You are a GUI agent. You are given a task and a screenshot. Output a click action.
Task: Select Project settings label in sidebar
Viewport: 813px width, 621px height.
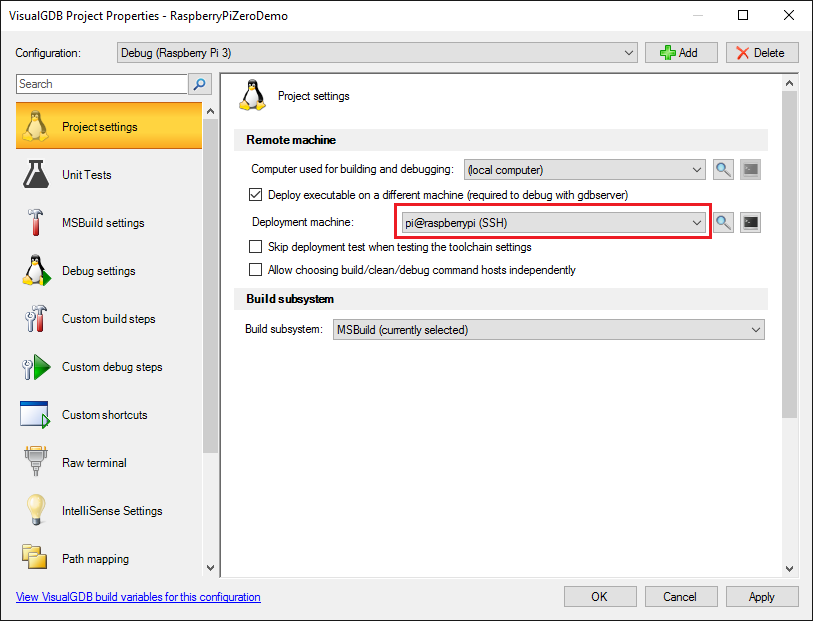[100, 127]
